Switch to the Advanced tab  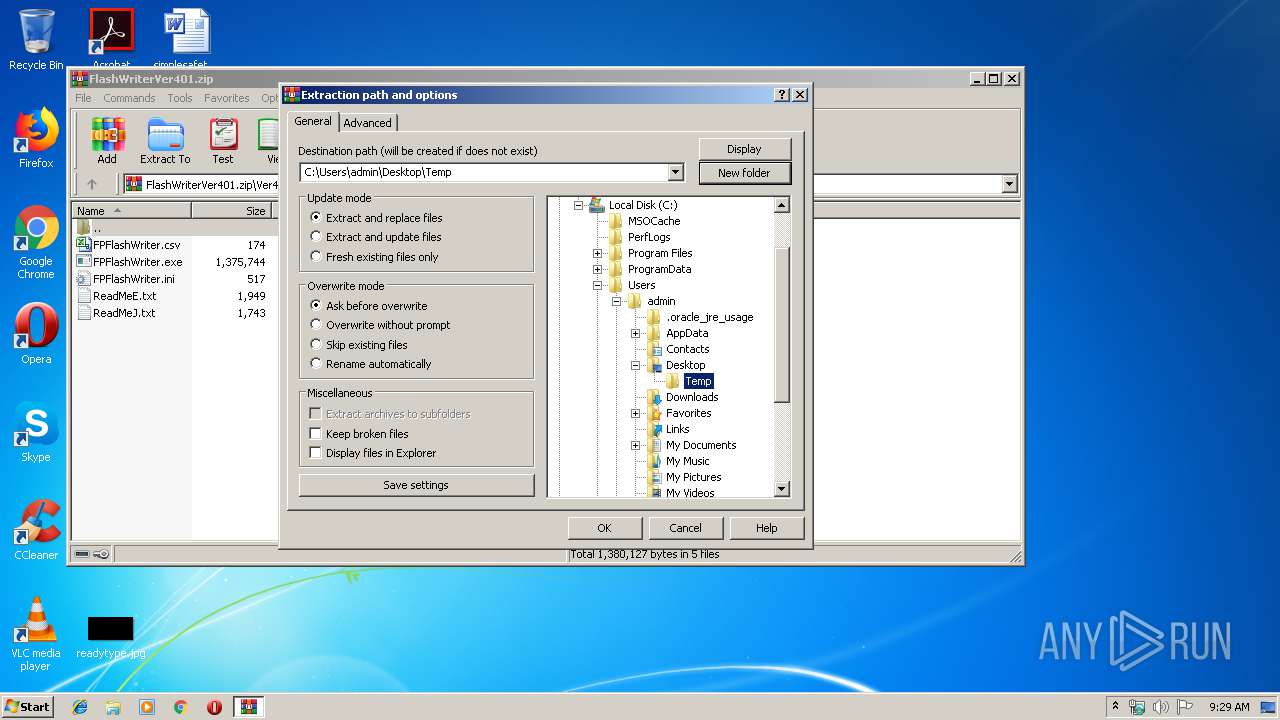(x=367, y=123)
